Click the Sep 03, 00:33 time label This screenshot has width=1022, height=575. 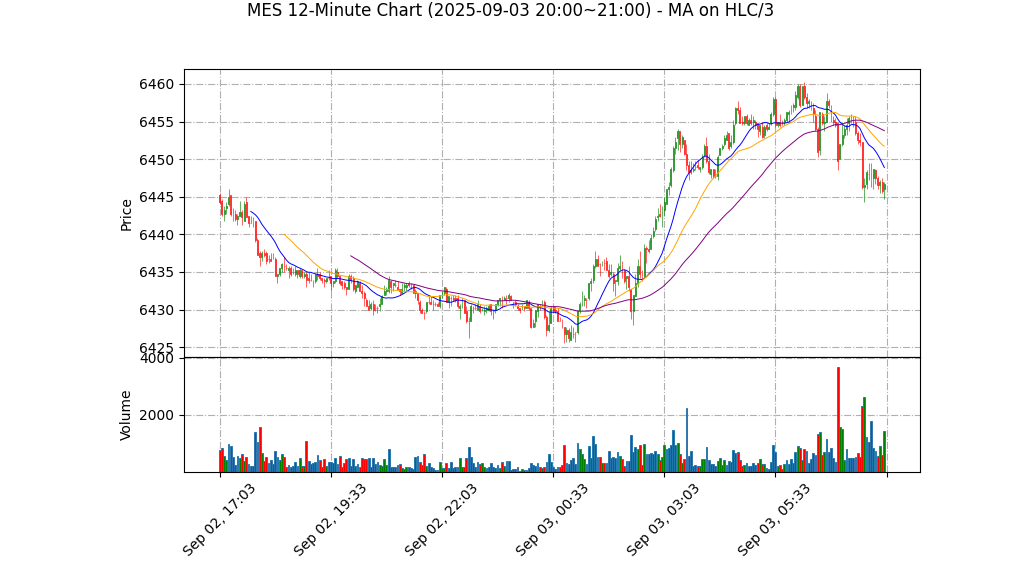coord(552,520)
